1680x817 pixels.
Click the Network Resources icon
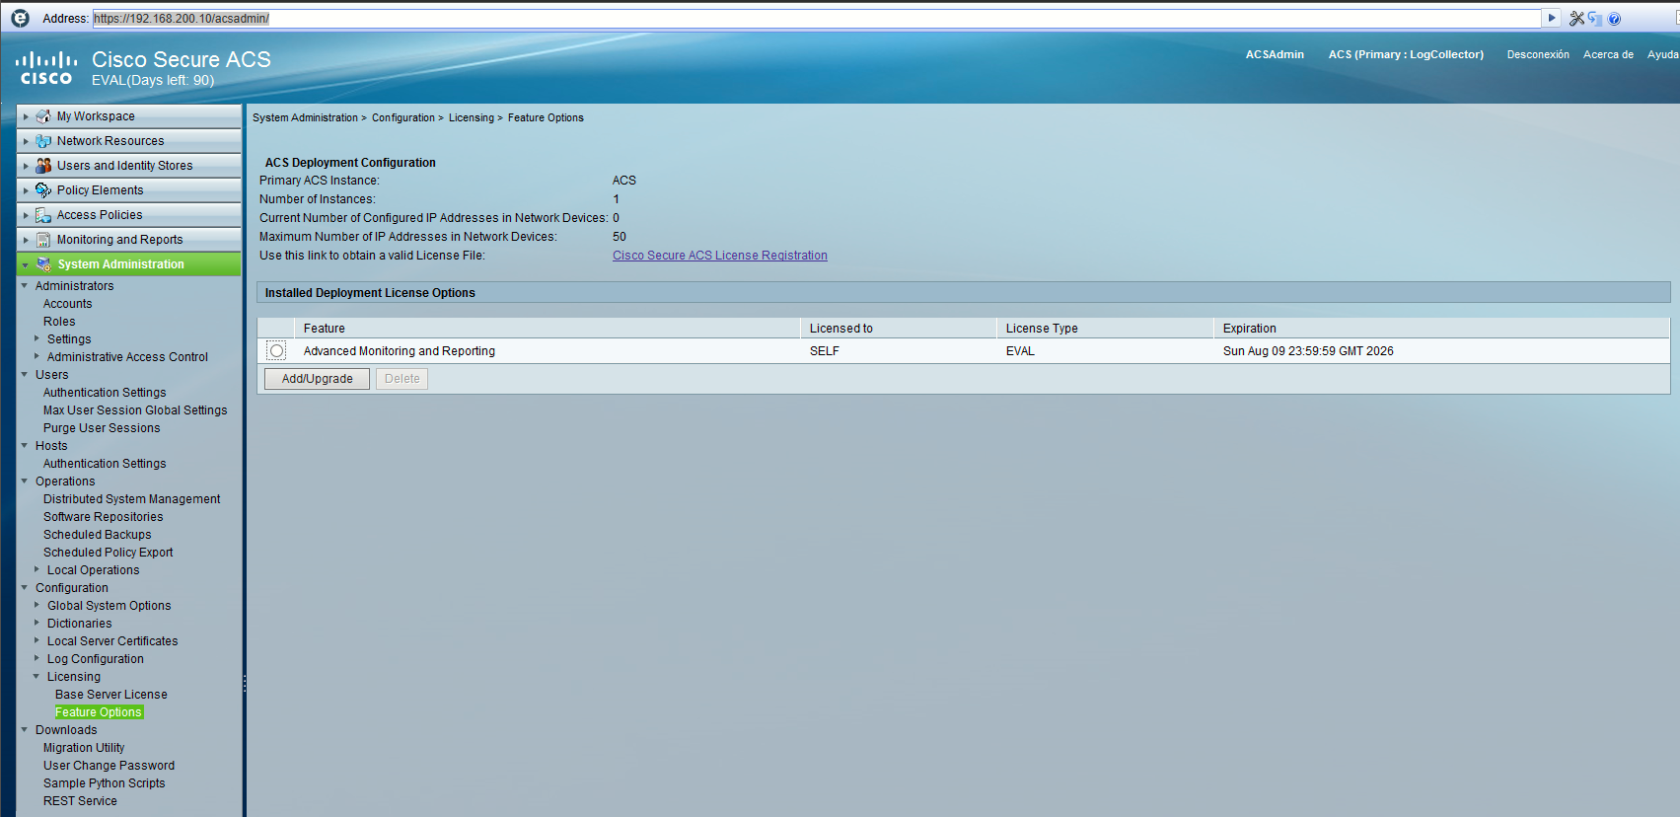43,141
